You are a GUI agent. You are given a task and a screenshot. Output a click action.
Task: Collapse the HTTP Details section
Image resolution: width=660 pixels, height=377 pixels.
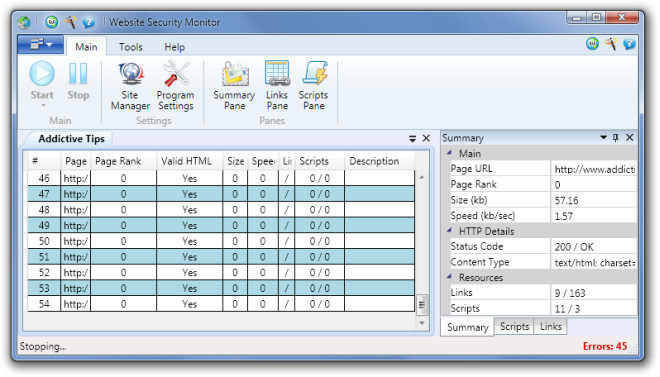[450, 231]
